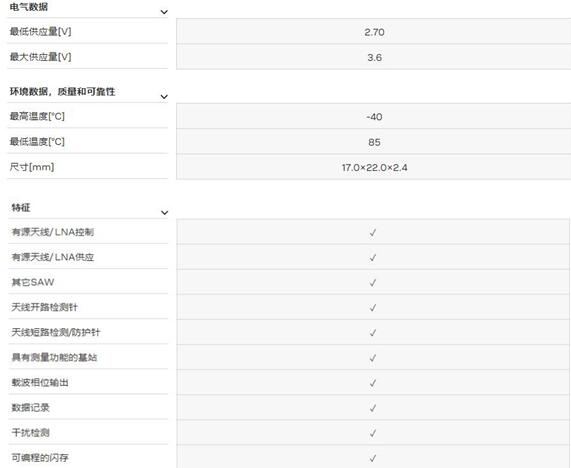Click the 特征 section heading
The width and height of the screenshot is (571, 468).
click(21, 208)
